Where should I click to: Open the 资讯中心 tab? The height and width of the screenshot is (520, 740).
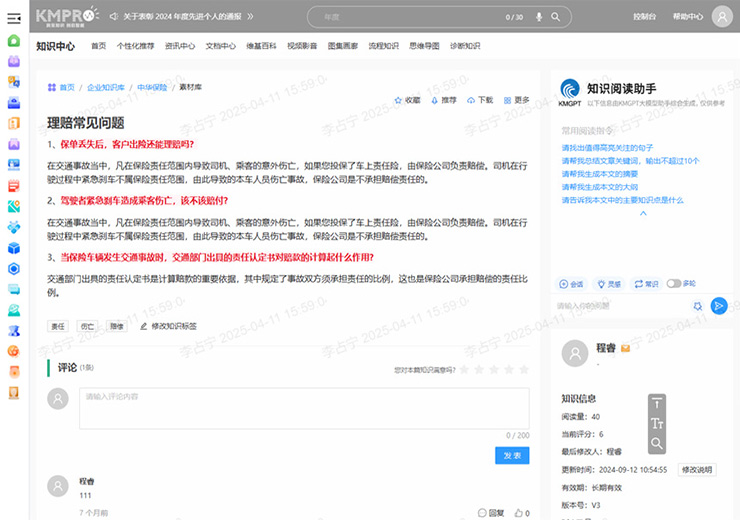tap(180, 46)
